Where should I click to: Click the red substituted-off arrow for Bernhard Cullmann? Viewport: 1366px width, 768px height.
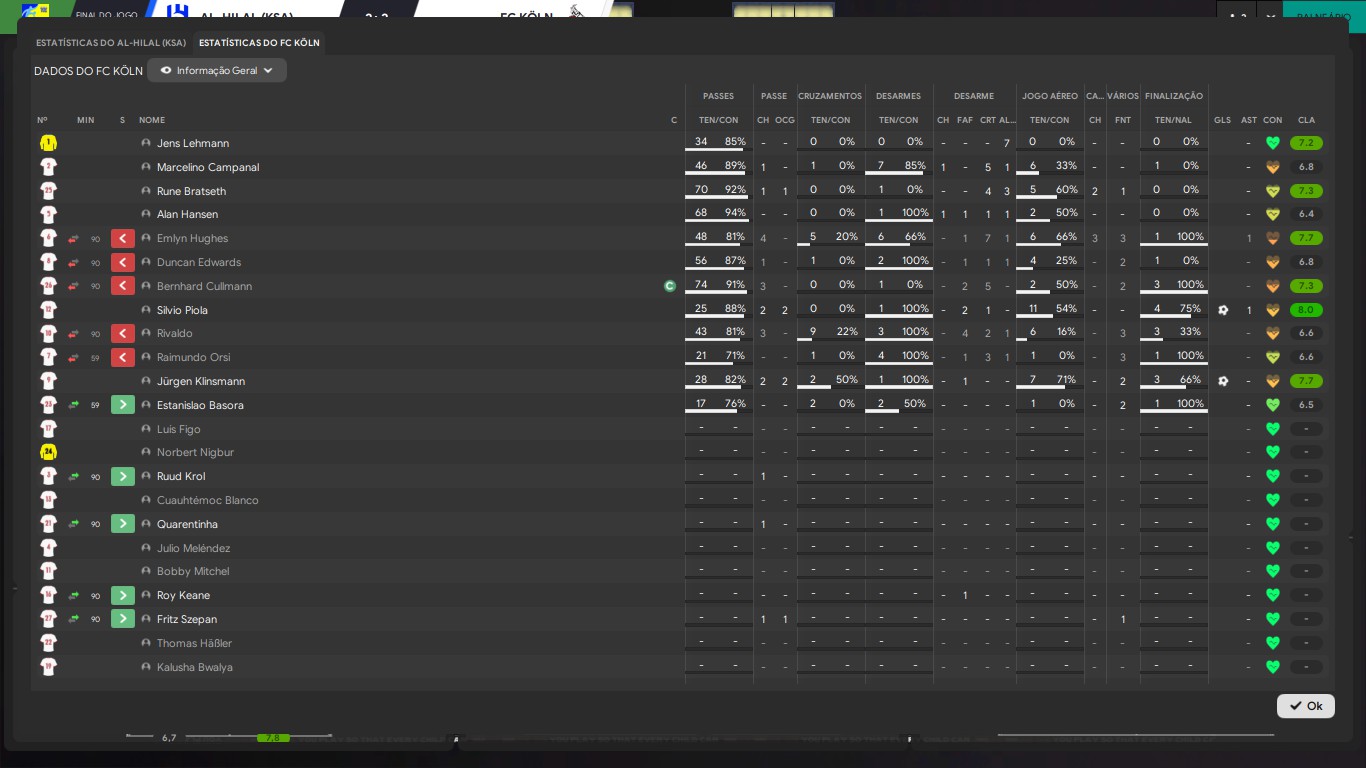tap(123, 286)
